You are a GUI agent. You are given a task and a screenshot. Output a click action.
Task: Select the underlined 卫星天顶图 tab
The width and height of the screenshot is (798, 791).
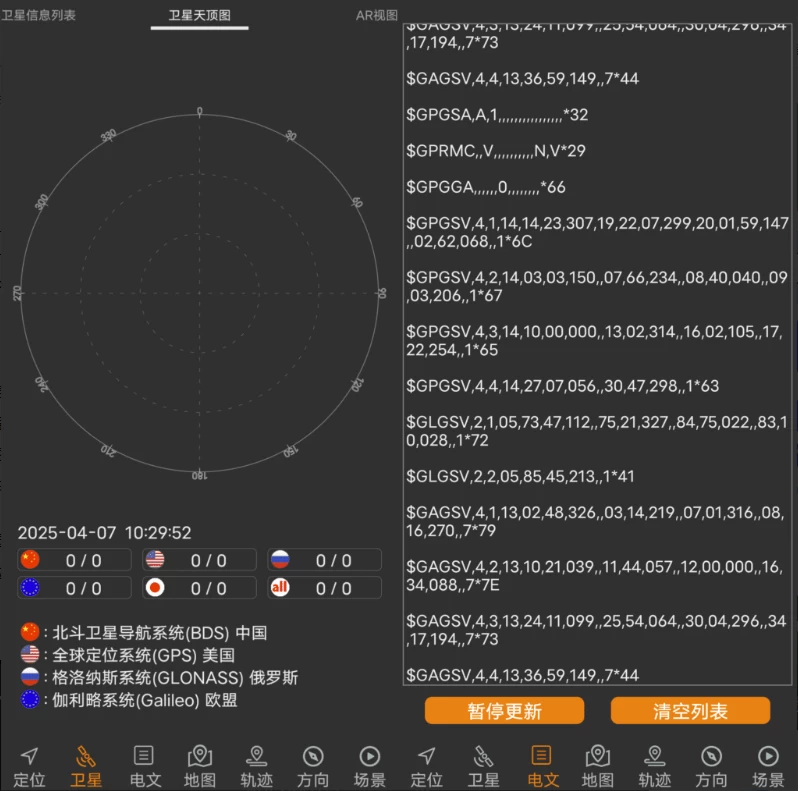coord(199,15)
